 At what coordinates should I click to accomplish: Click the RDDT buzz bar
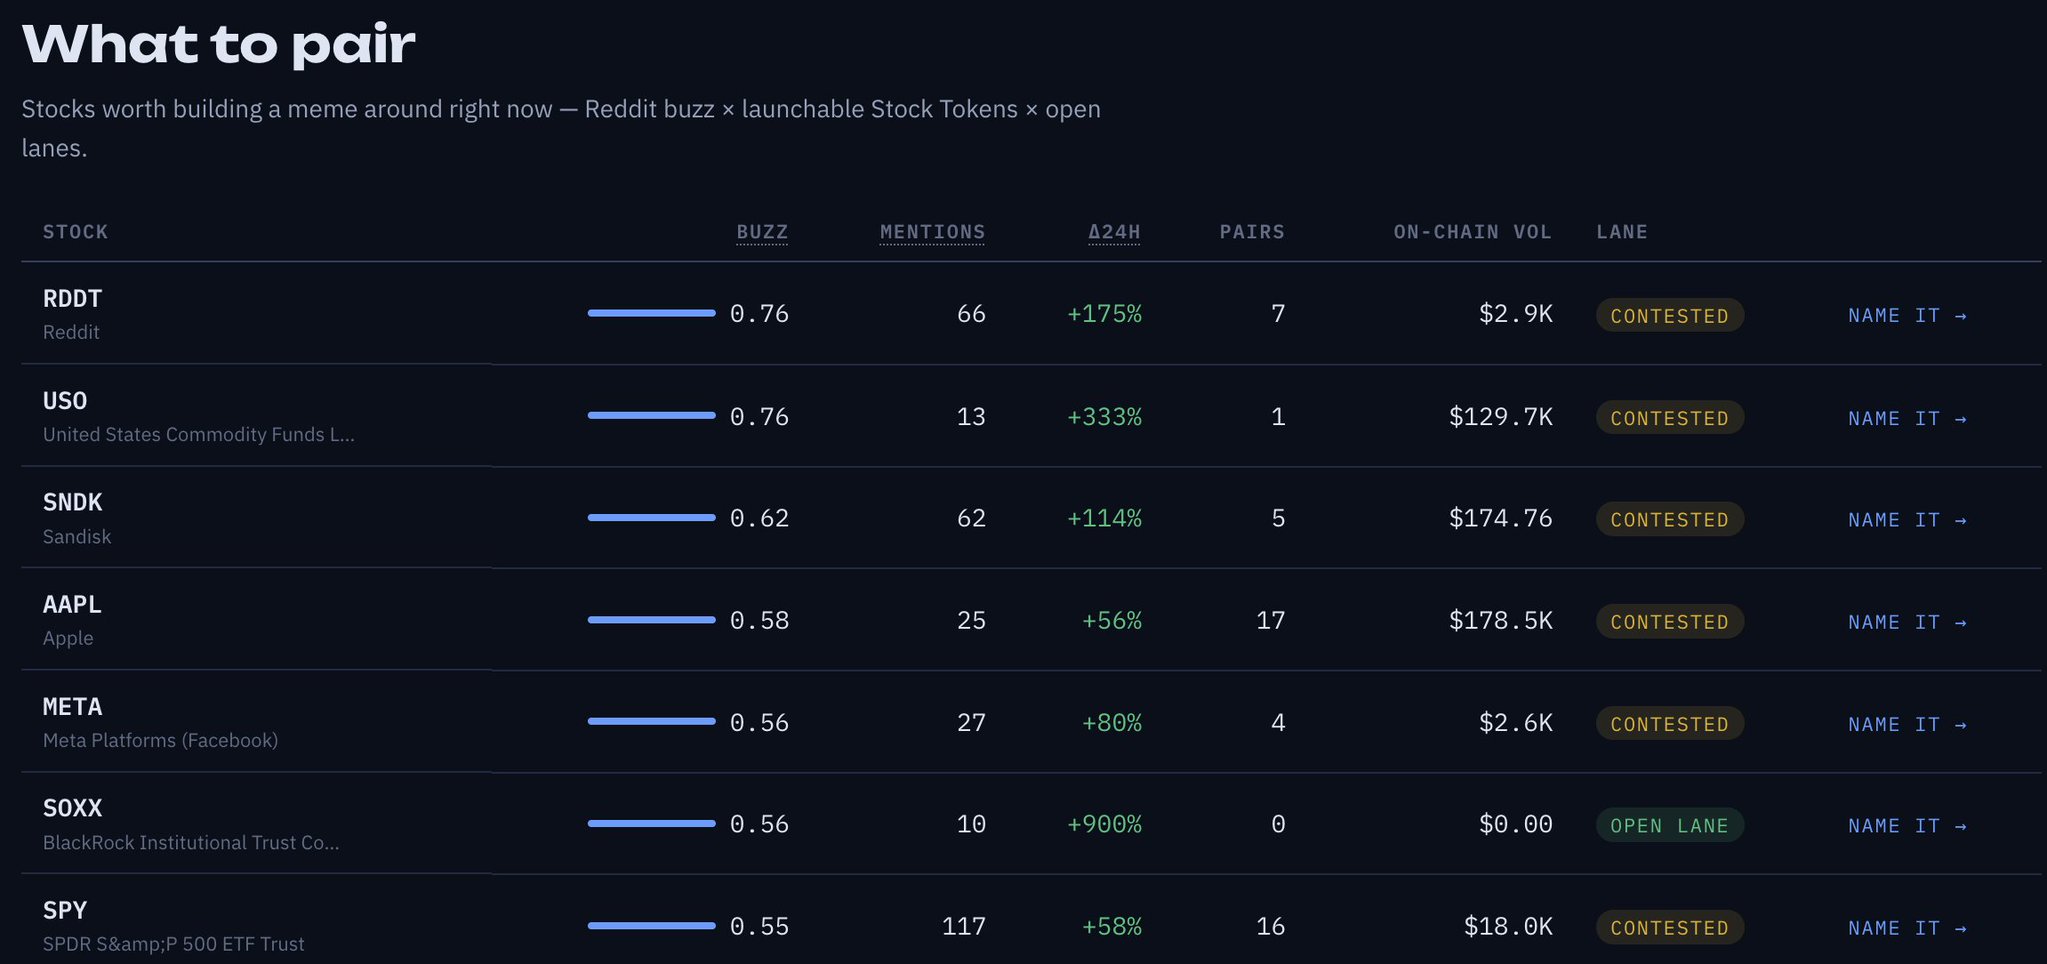tap(651, 313)
